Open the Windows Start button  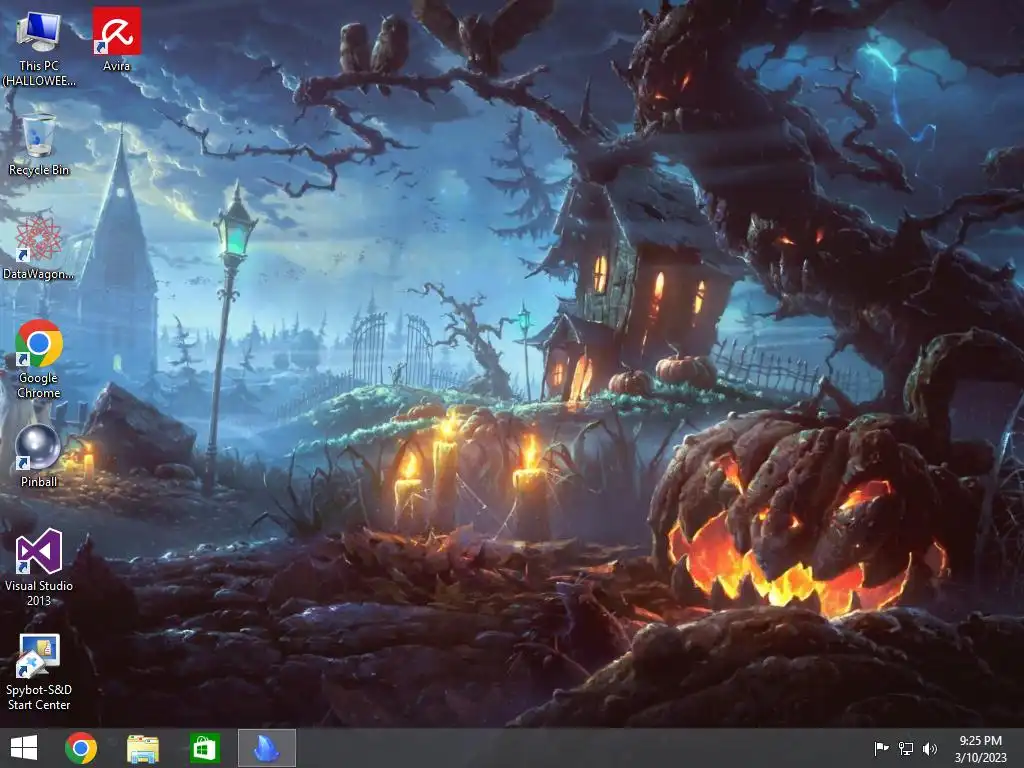pos(24,748)
